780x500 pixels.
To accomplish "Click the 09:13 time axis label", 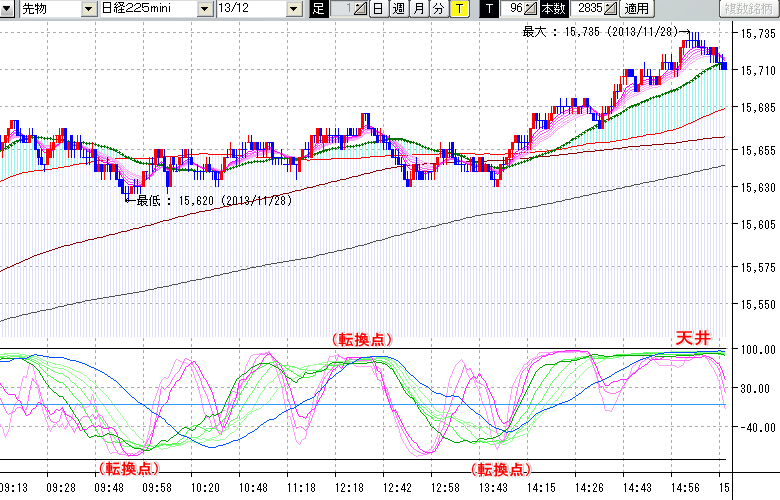I will coord(13,488).
